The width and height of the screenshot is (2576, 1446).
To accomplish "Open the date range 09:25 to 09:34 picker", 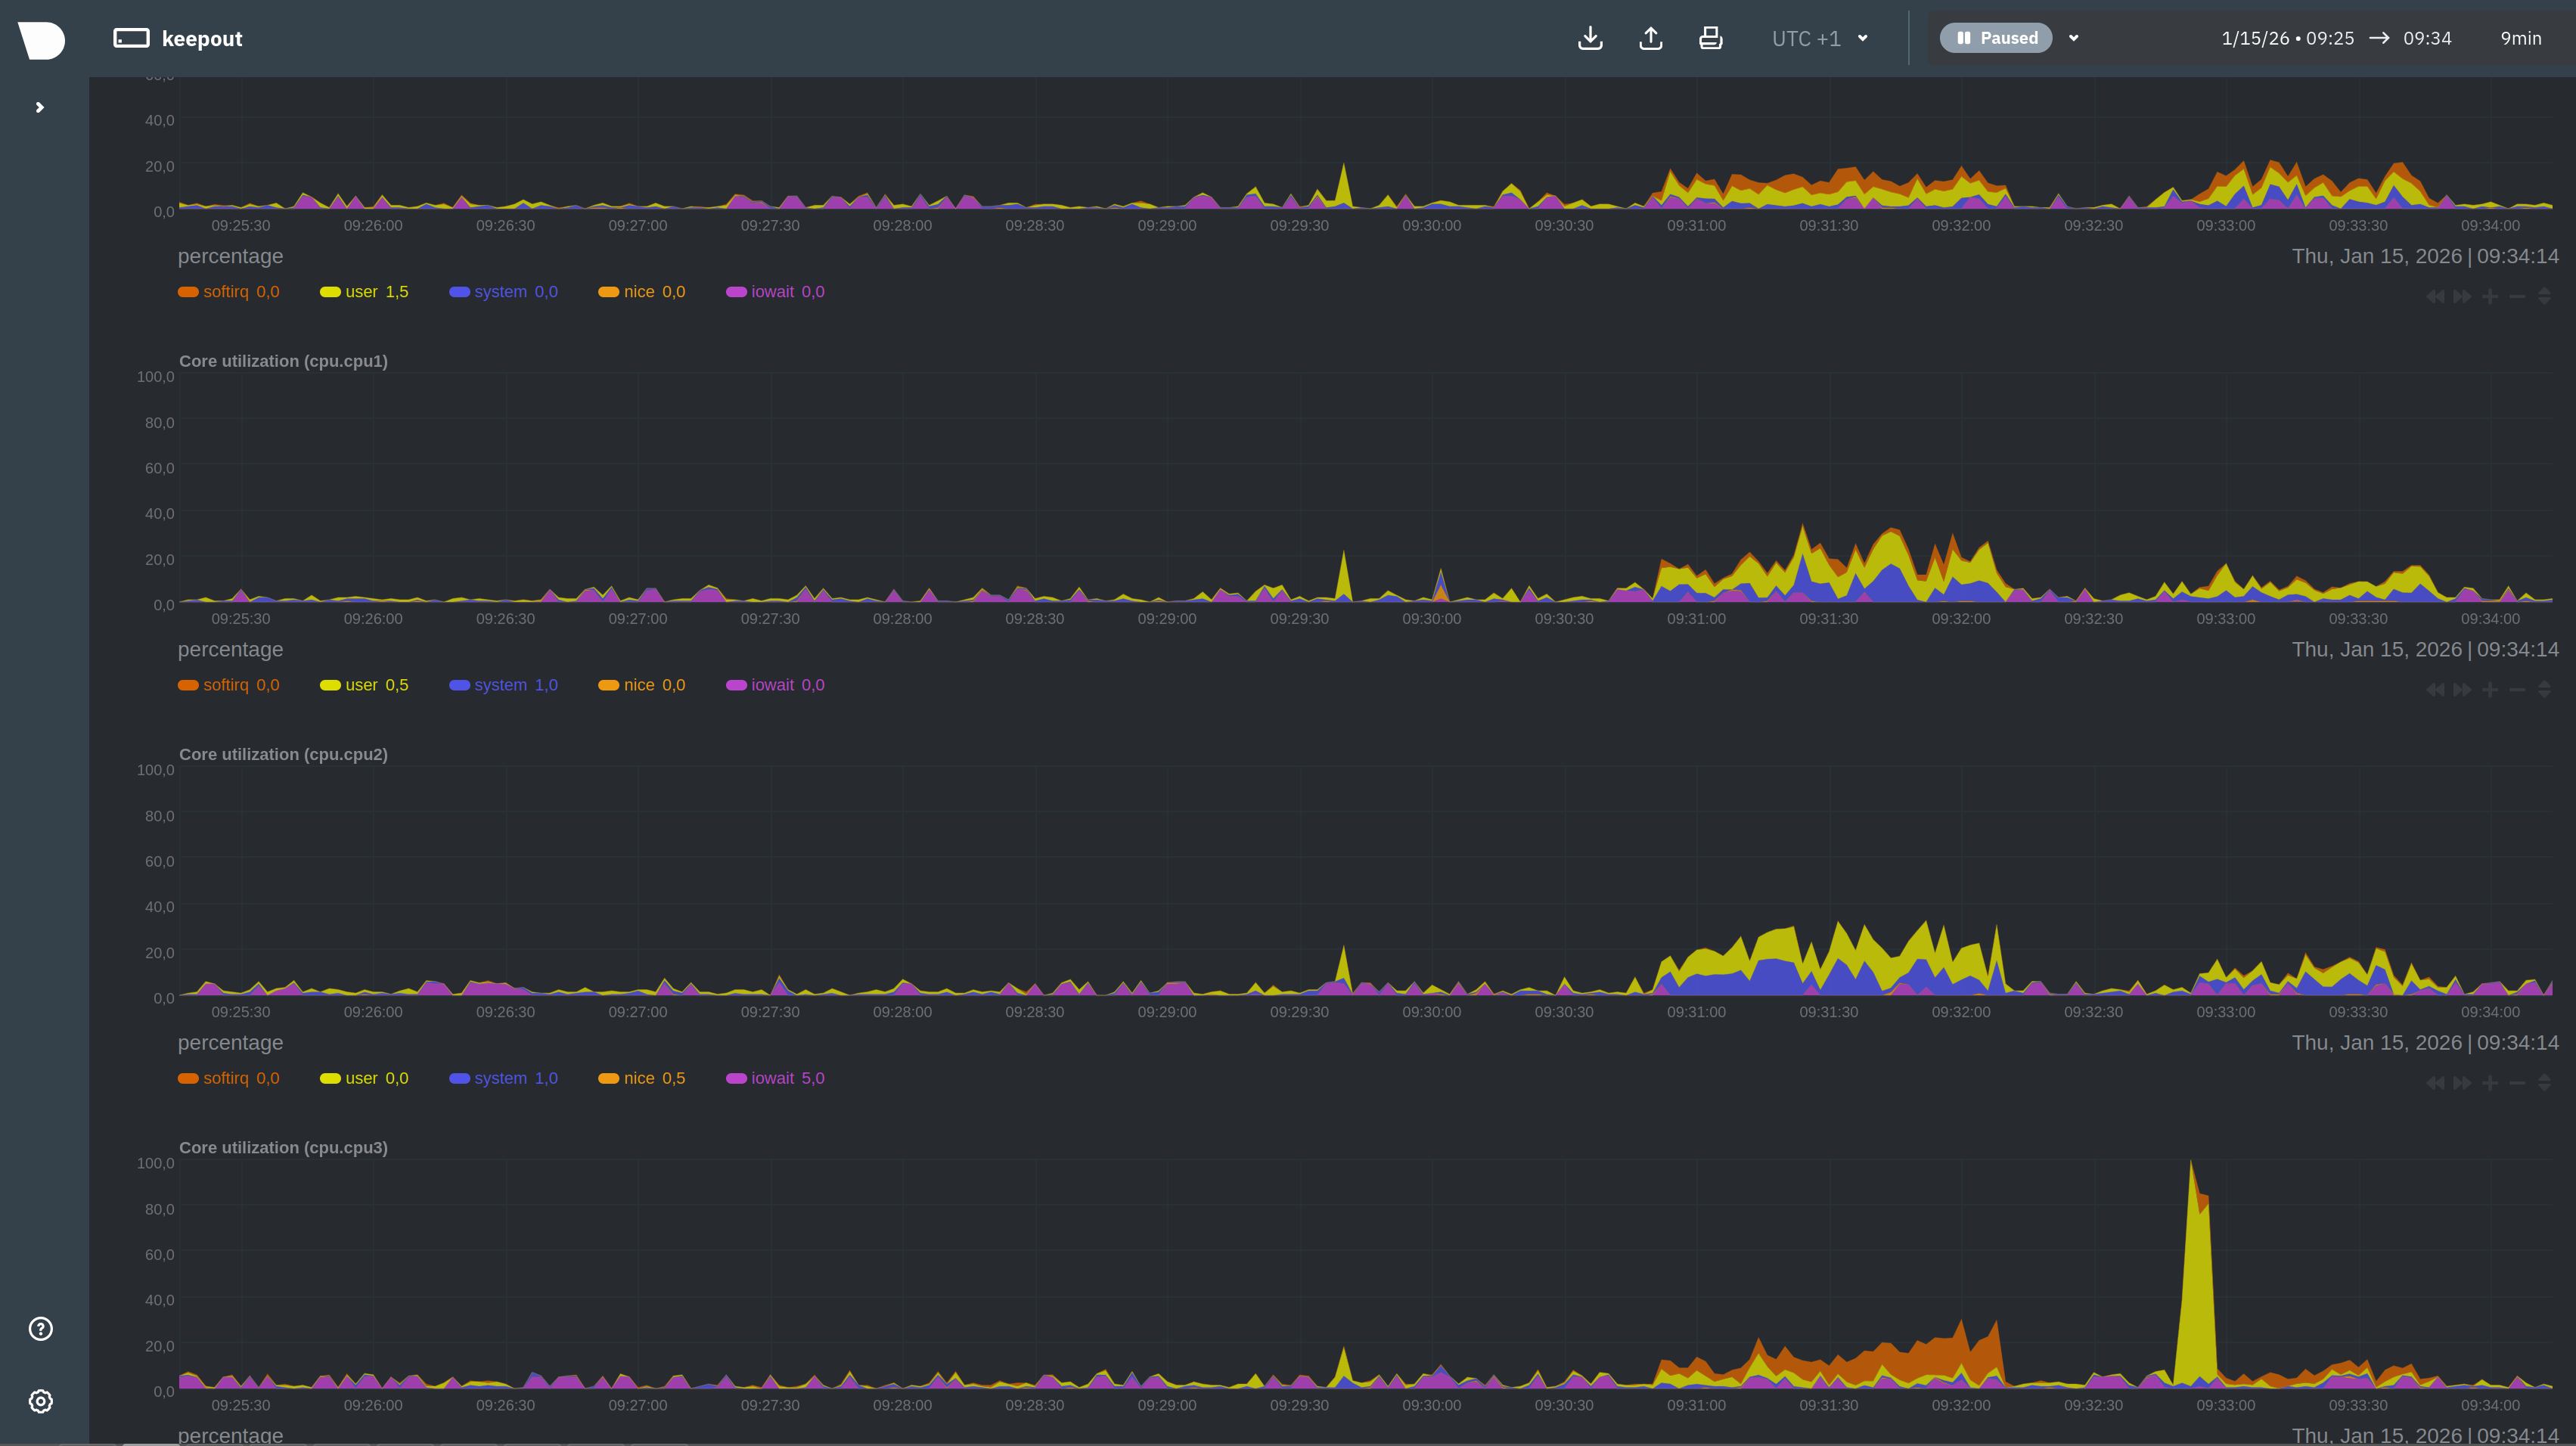I will point(2336,38).
